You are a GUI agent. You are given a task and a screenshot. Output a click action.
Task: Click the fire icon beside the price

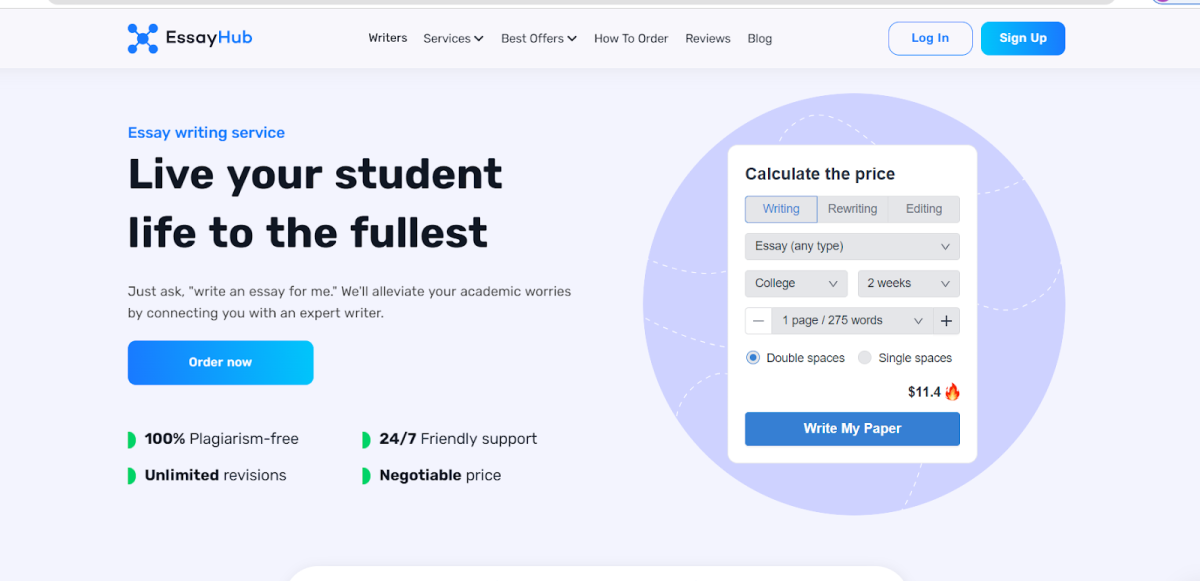(x=952, y=392)
